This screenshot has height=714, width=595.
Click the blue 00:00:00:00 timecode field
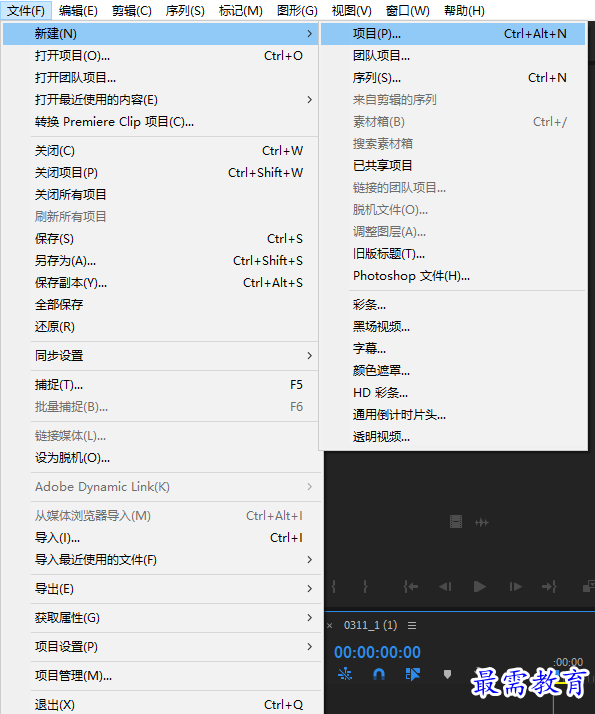pyautogui.click(x=377, y=652)
